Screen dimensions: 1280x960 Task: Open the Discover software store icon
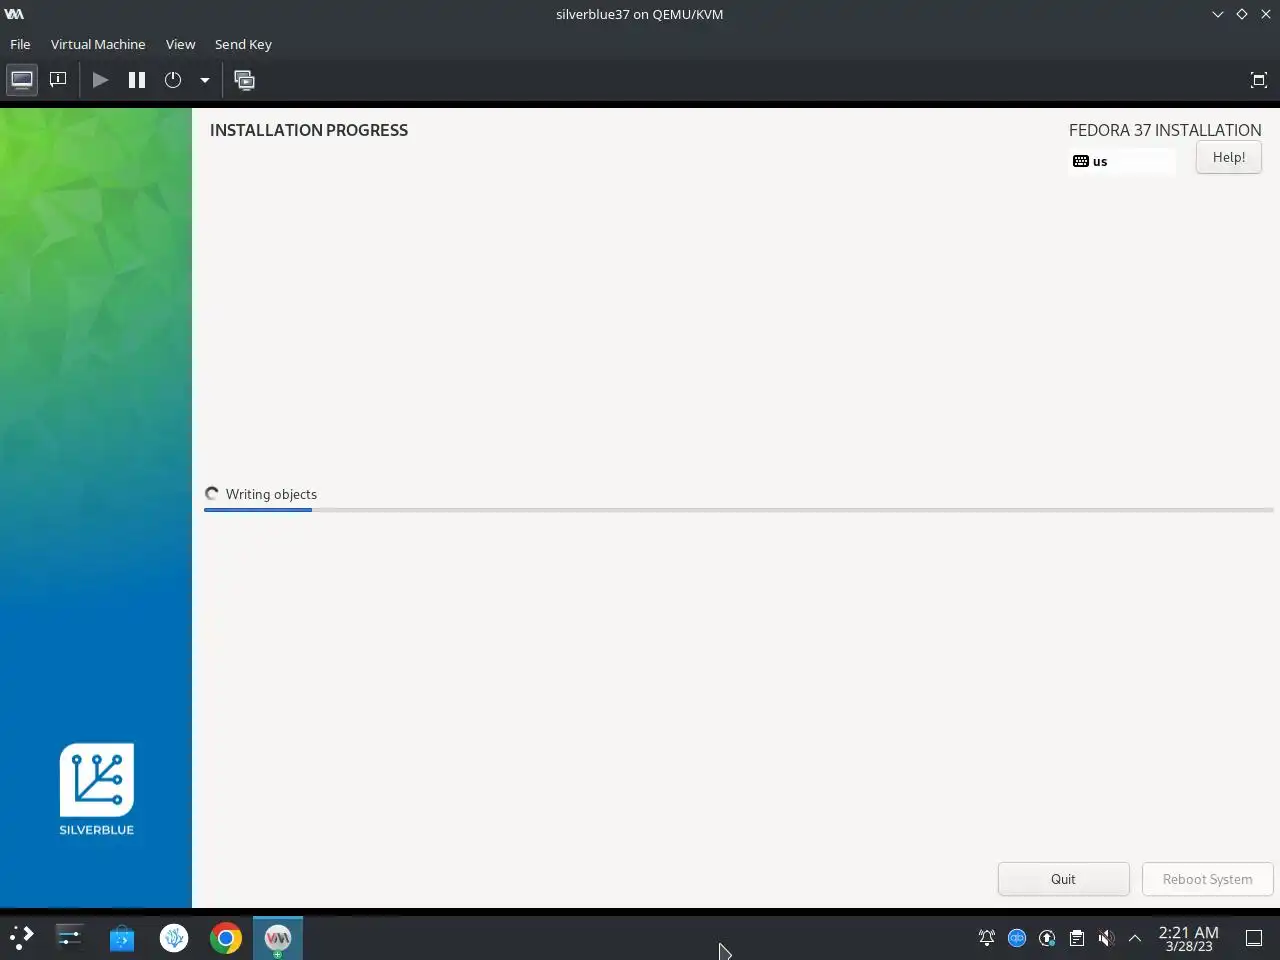122,938
